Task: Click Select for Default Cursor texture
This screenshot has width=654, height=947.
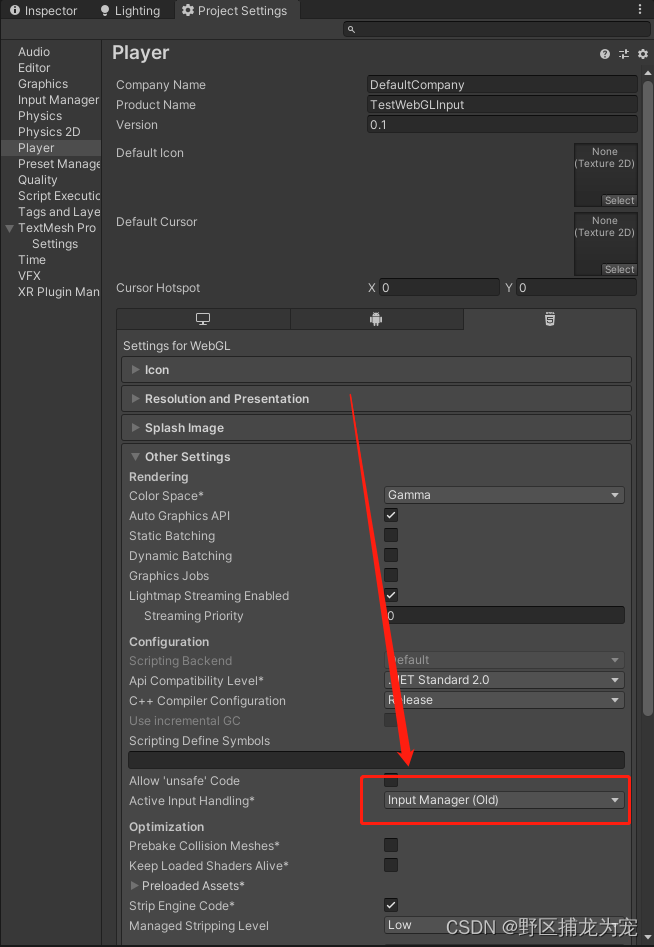Action: (619, 269)
